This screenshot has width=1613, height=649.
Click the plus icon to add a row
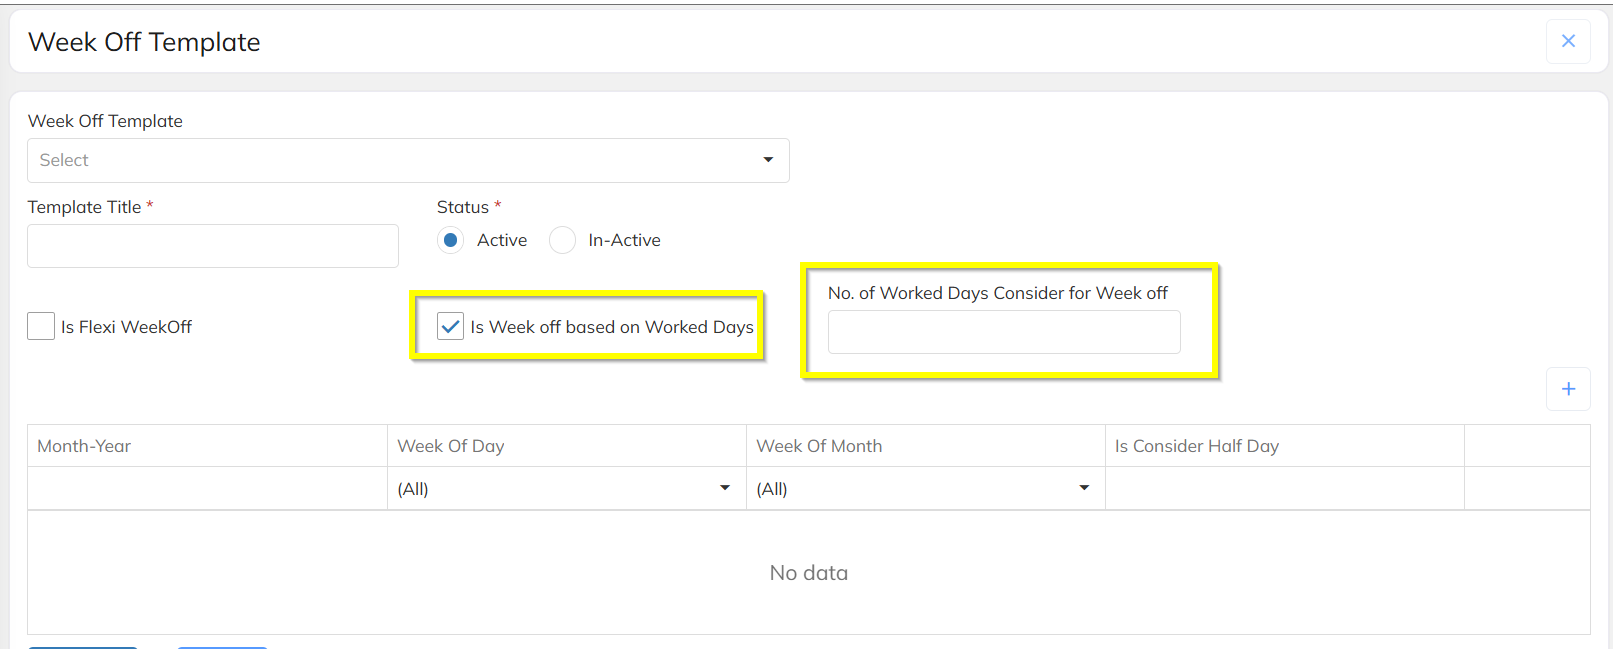click(1567, 389)
